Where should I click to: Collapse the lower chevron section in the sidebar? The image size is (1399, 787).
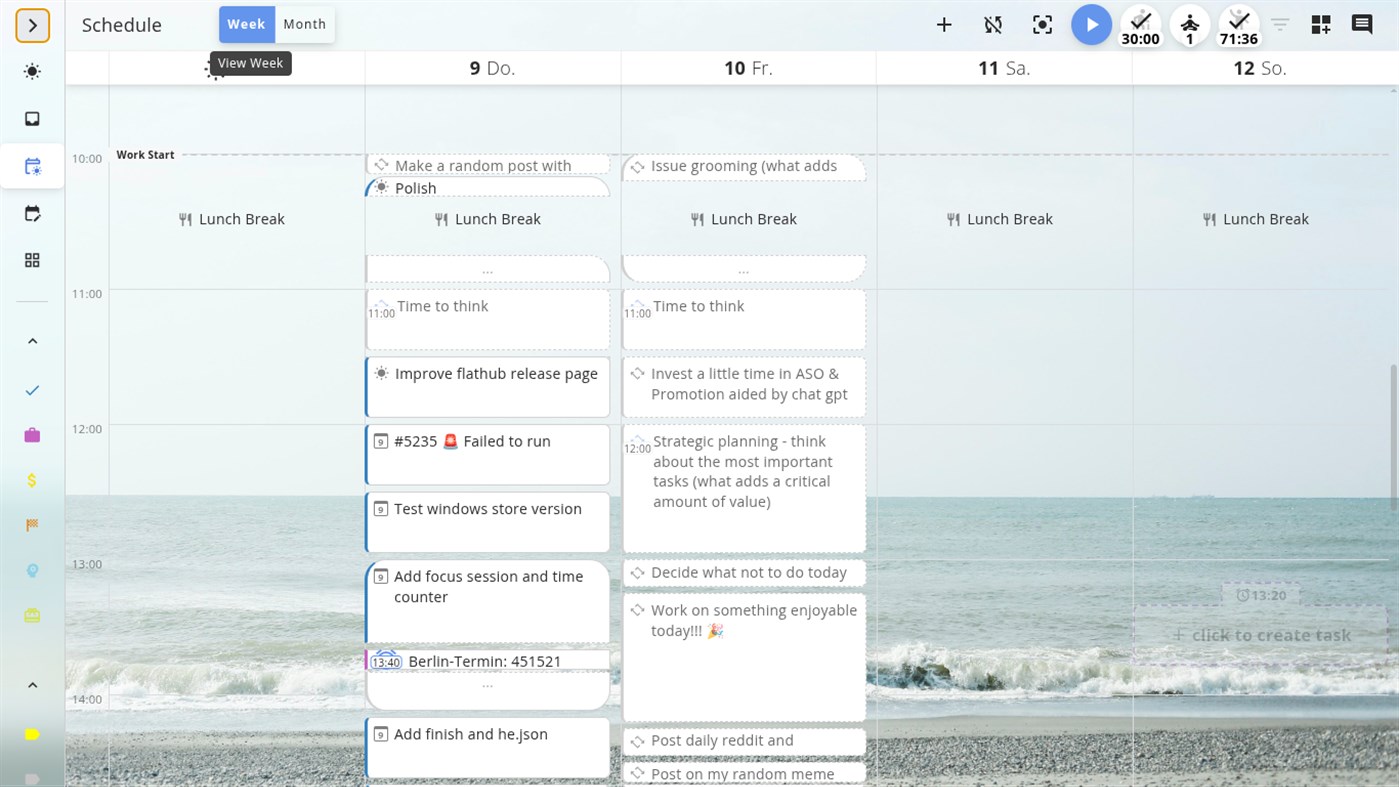point(31,684)
